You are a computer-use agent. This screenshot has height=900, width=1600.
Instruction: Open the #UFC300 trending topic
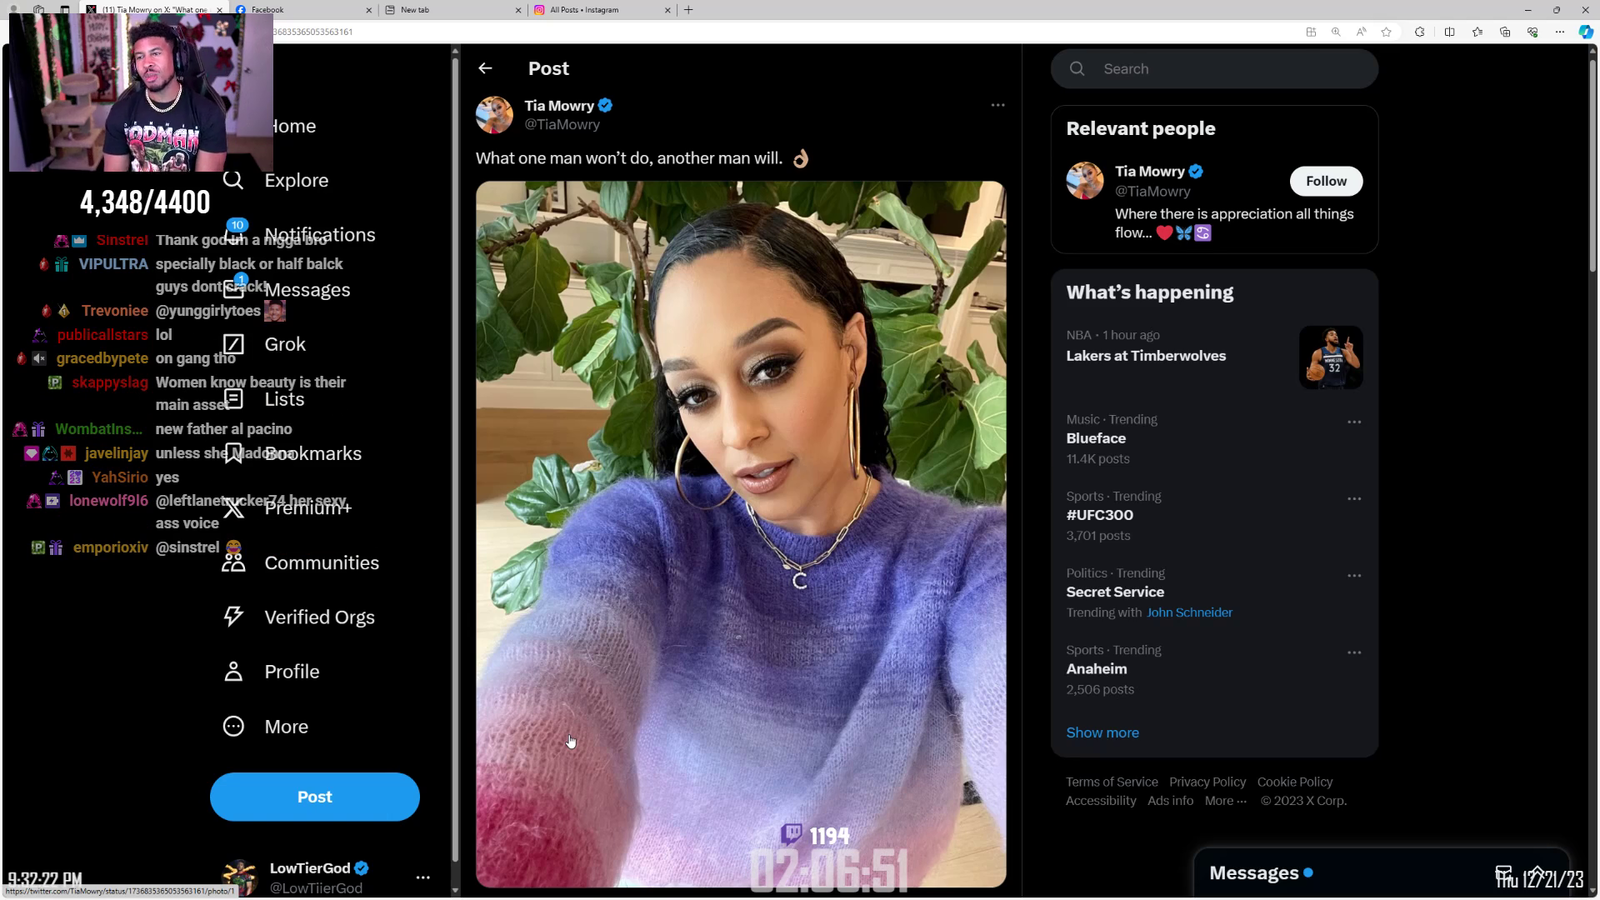point(1100,516)
